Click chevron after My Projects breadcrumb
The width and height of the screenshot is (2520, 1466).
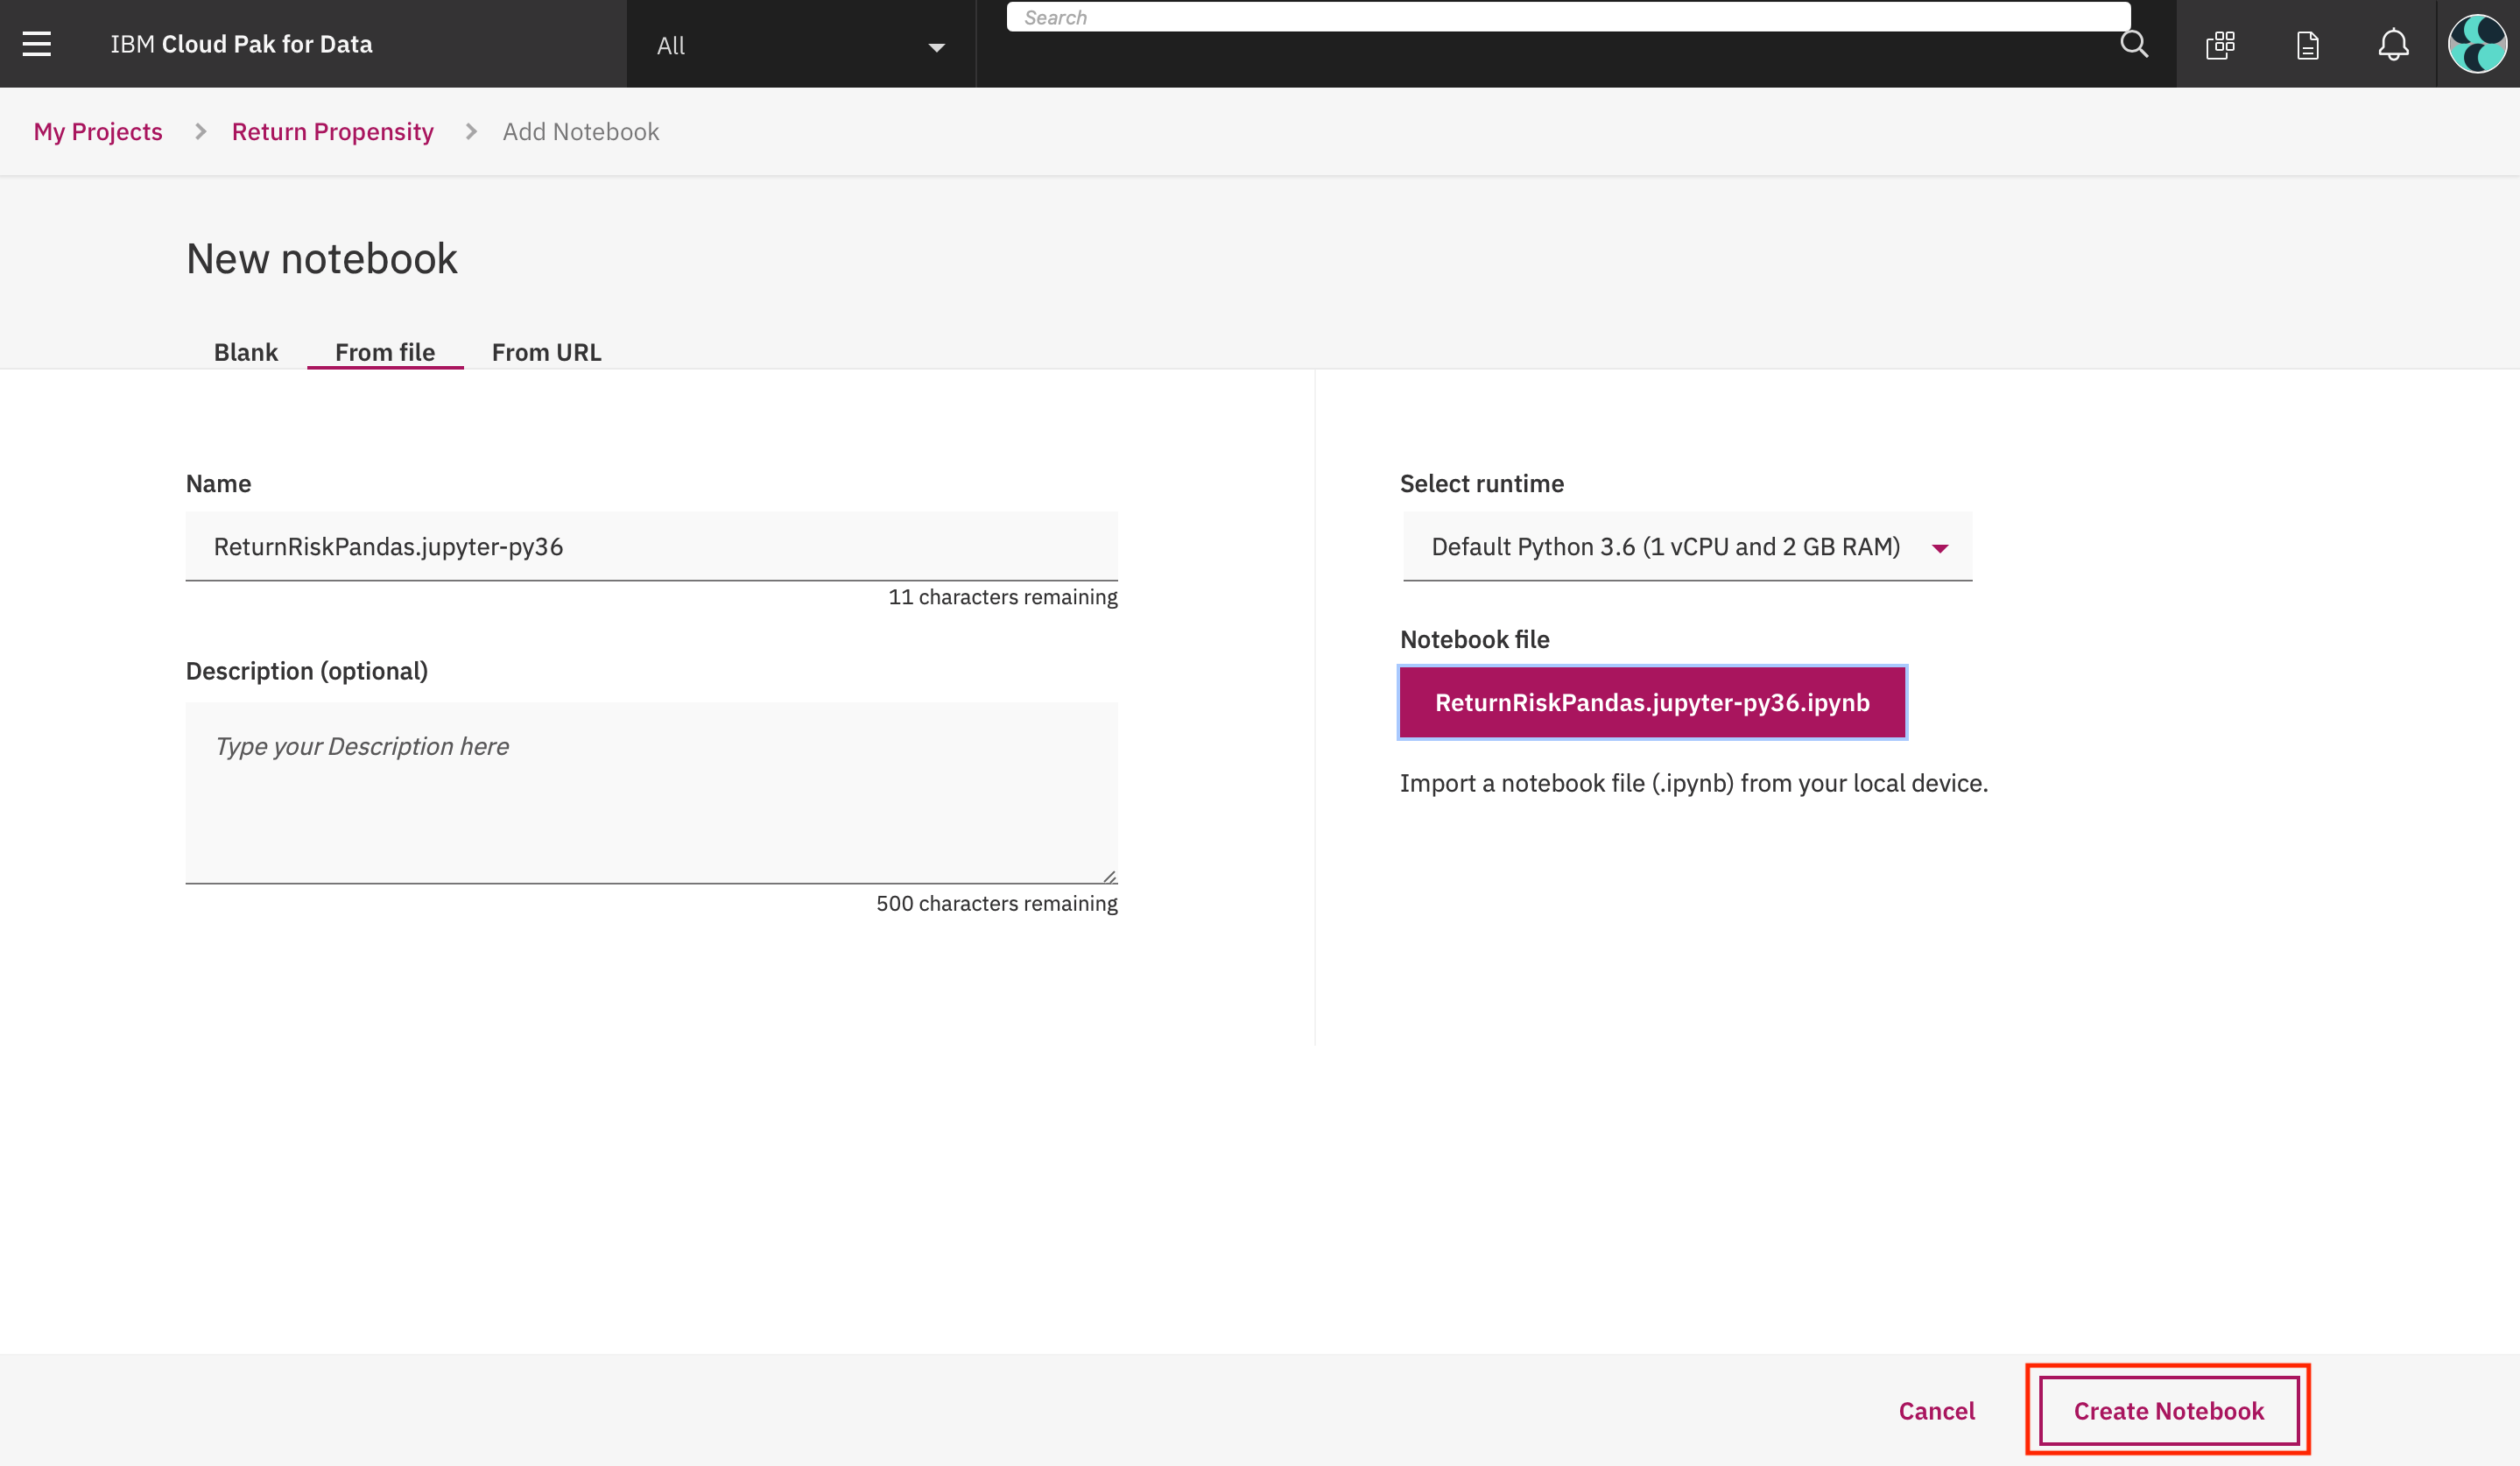point(201,132)
